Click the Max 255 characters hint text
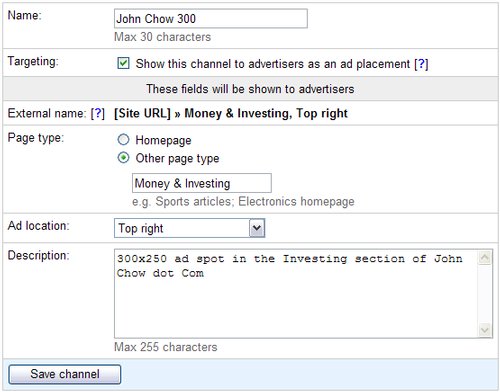 pyautogui.click(x=166, y=347)
